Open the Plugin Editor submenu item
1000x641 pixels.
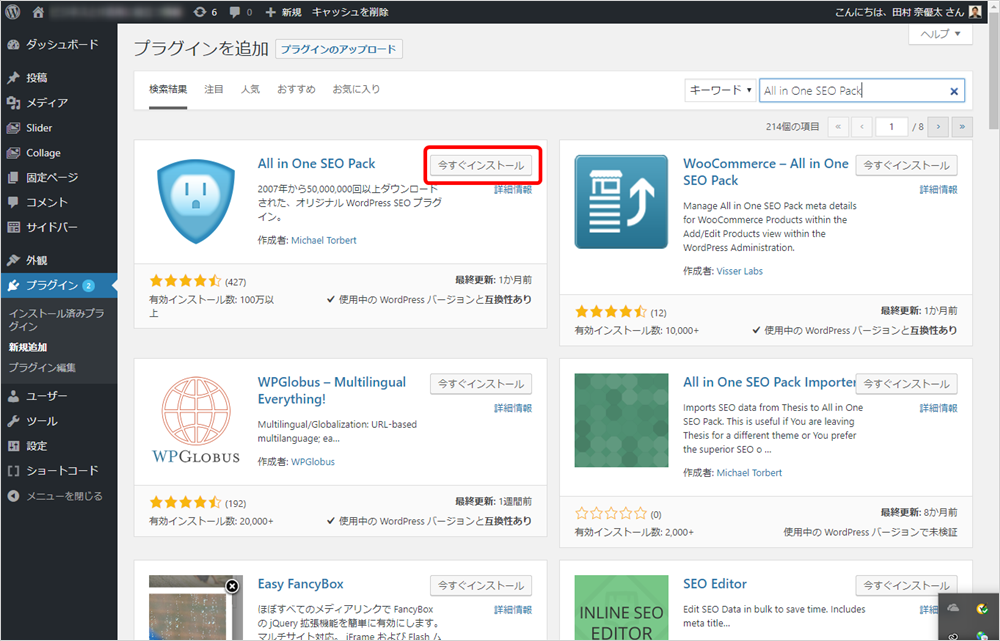[x=42, y=367]
